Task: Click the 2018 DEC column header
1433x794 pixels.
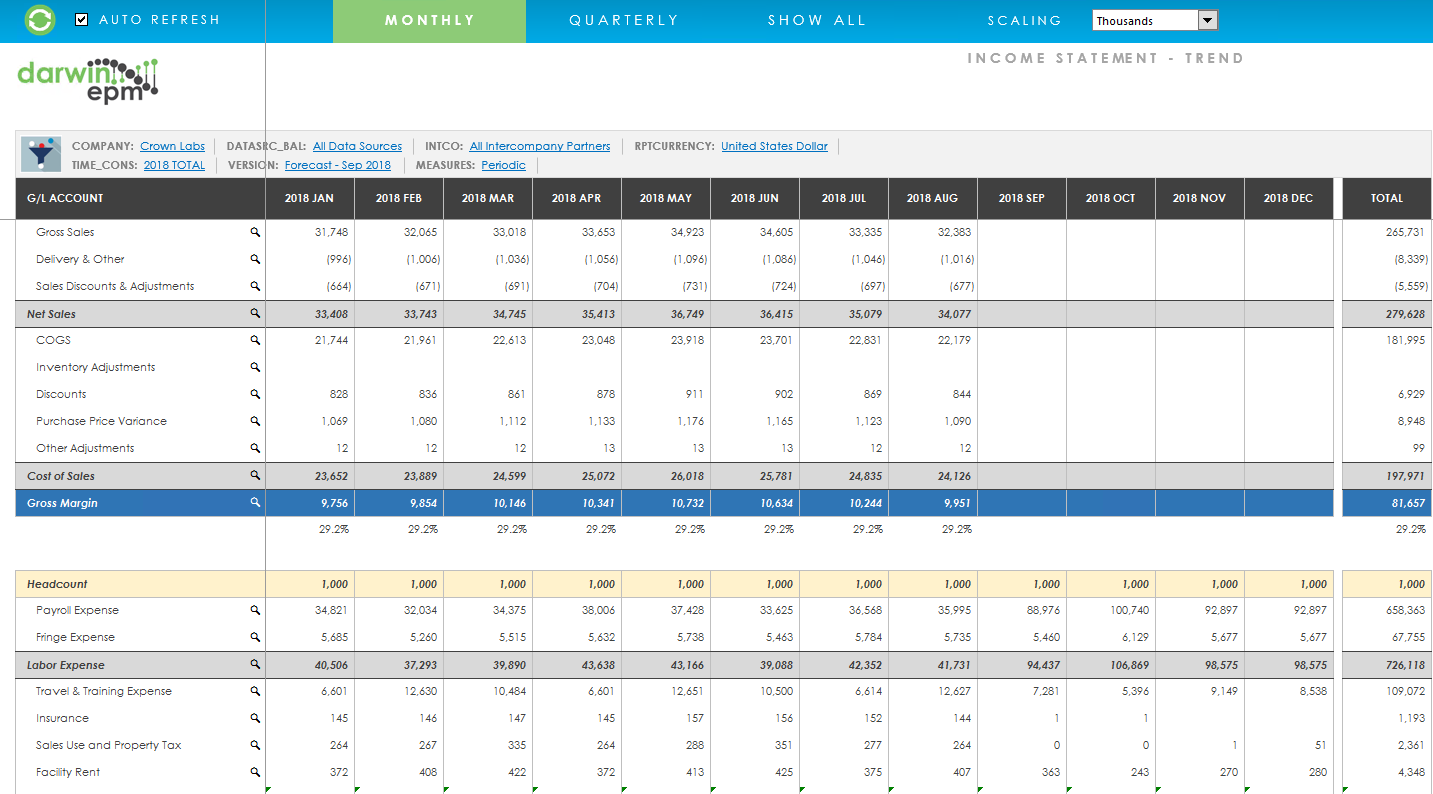Action: tap(1288, 198)
